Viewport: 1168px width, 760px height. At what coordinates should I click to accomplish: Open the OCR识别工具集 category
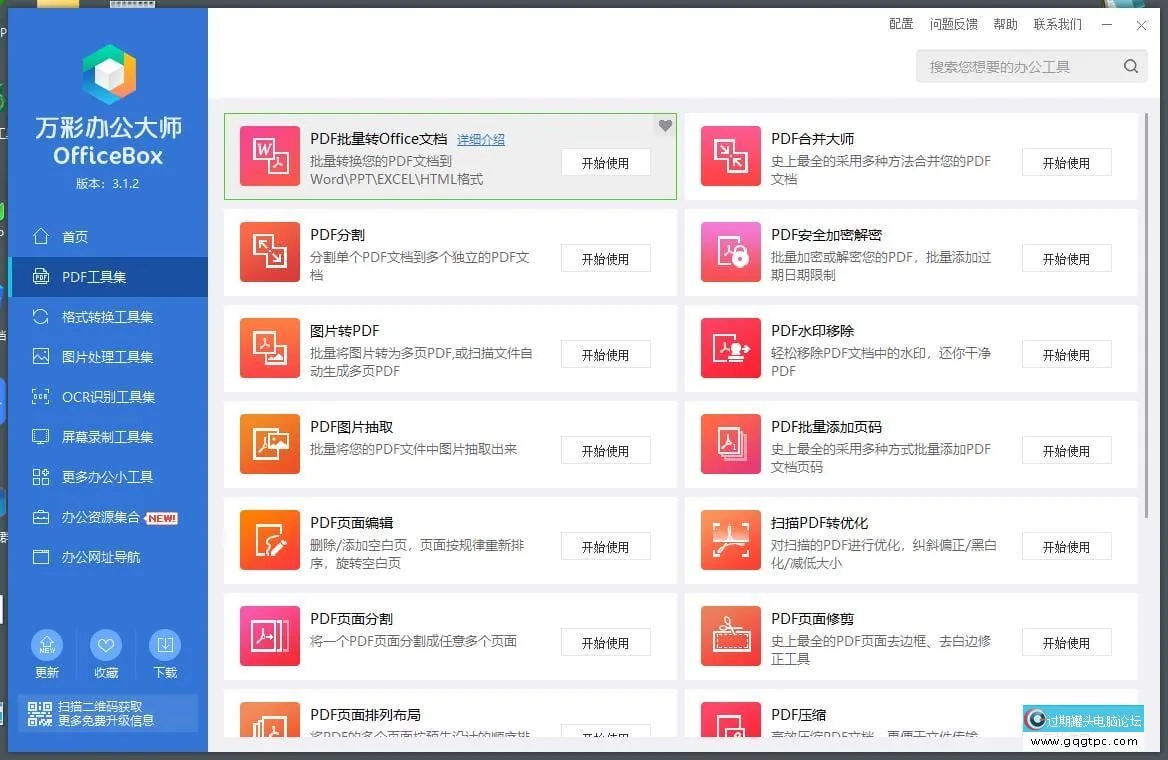(x=107, y=397)
